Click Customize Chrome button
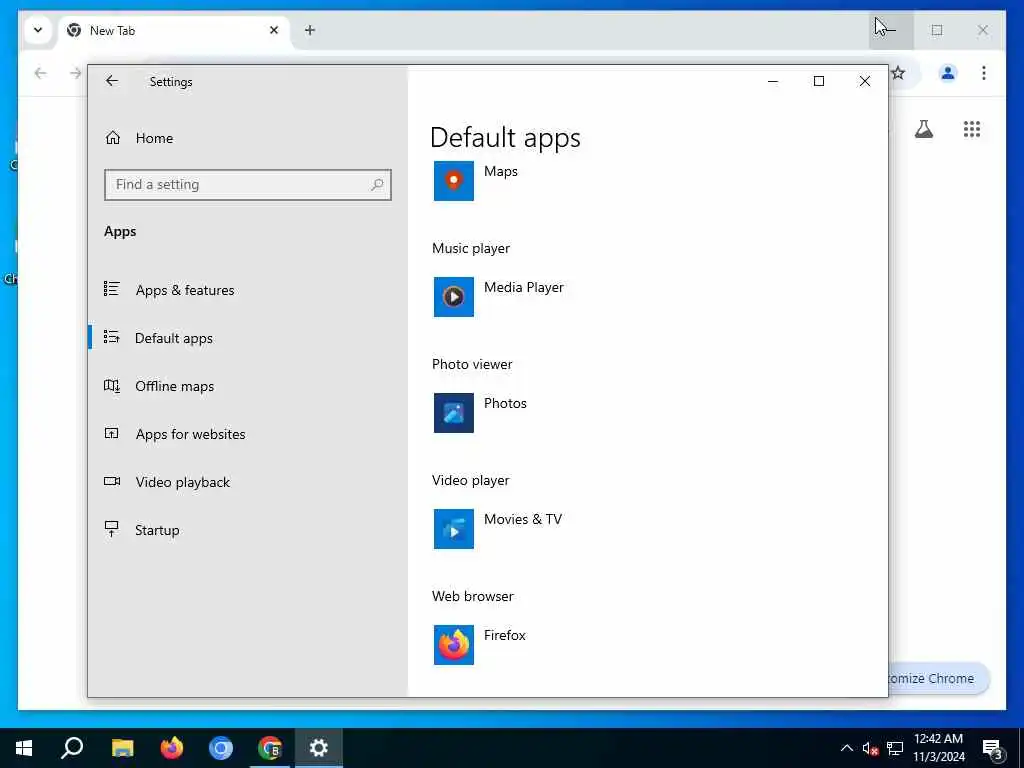Screen dimensions: 1024x768 pyautogui.click(x=938, y=679)
